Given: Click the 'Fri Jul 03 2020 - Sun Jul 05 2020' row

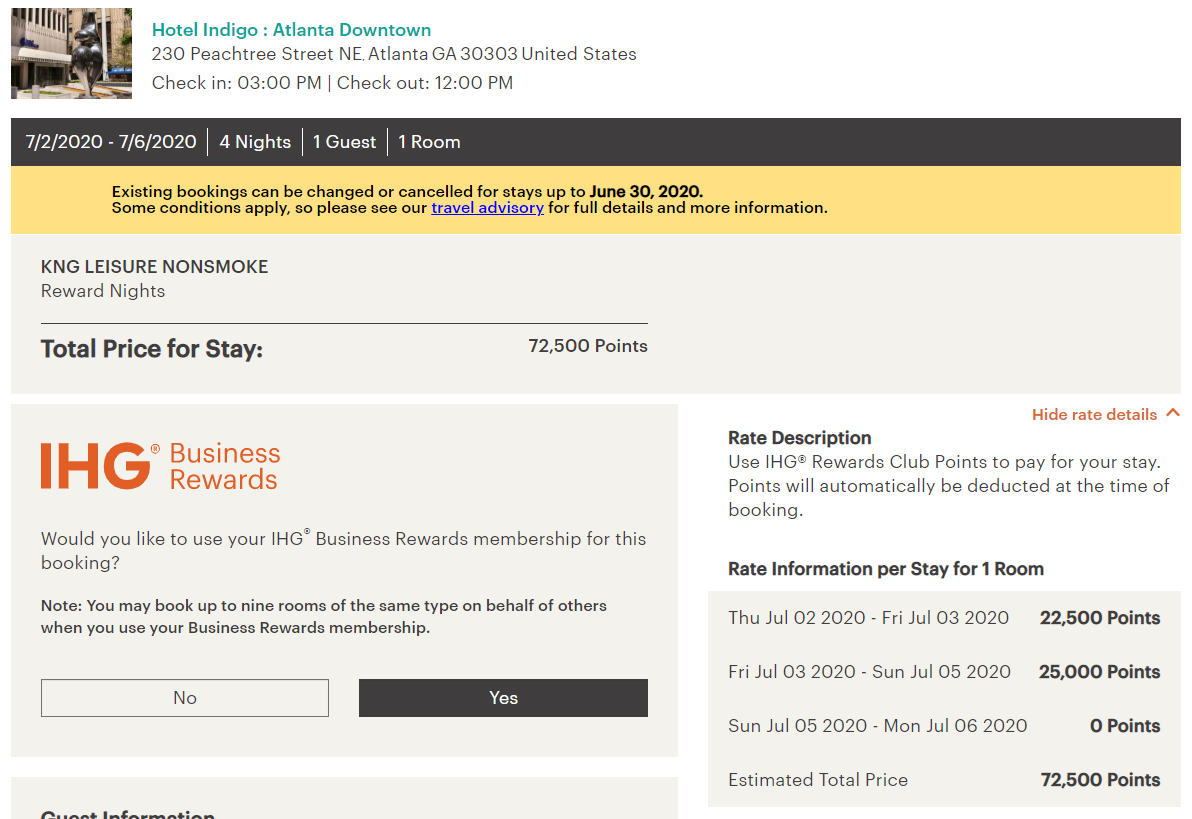Looking at the screenshot, I should coord(944,671).
